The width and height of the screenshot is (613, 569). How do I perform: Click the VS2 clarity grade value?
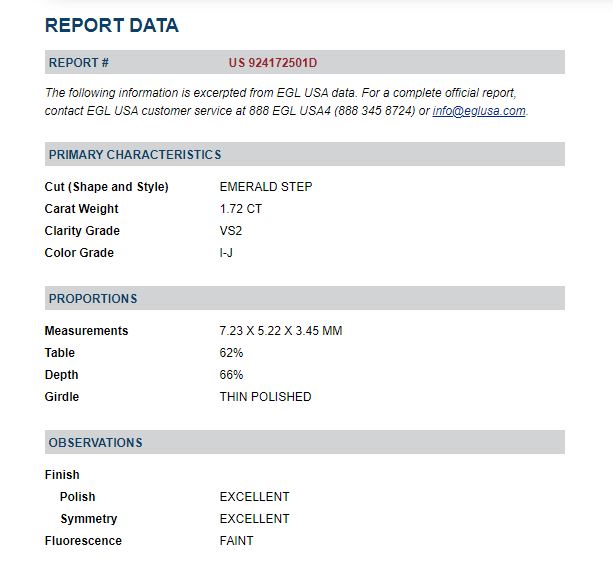231,231
